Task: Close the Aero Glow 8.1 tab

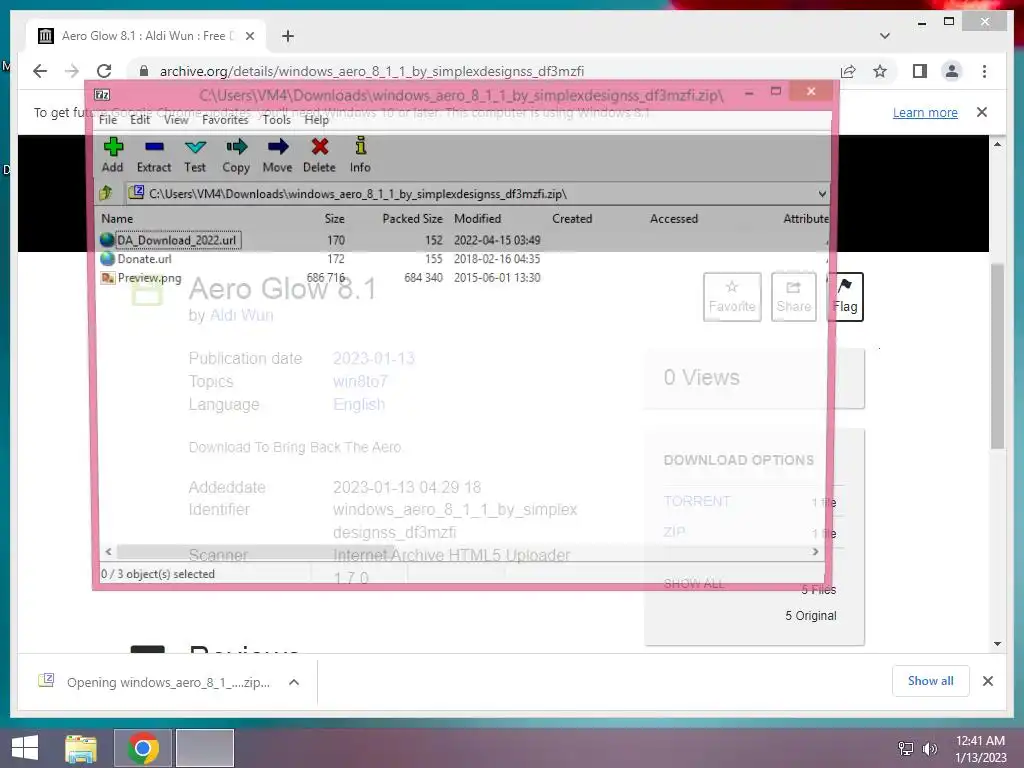Action: pyautogui.click(x=249, y=36)
